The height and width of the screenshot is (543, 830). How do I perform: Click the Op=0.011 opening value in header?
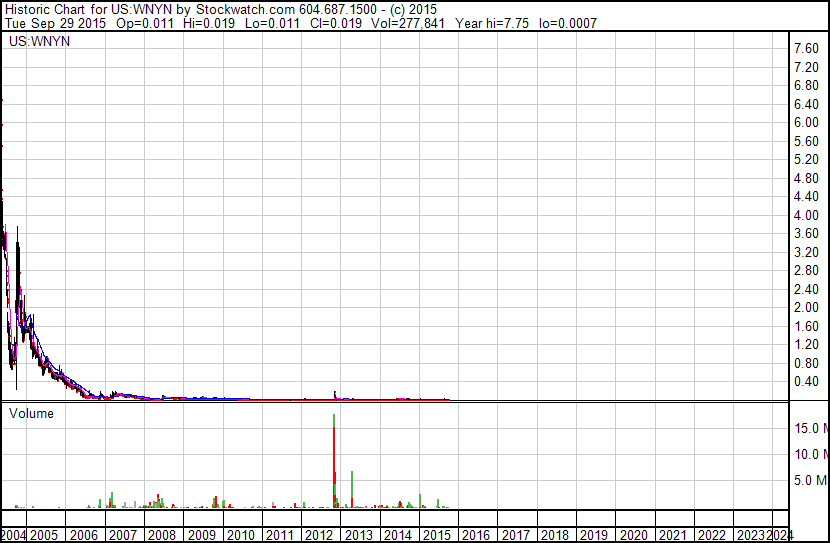pyautogui.click(x=145, y=23)
